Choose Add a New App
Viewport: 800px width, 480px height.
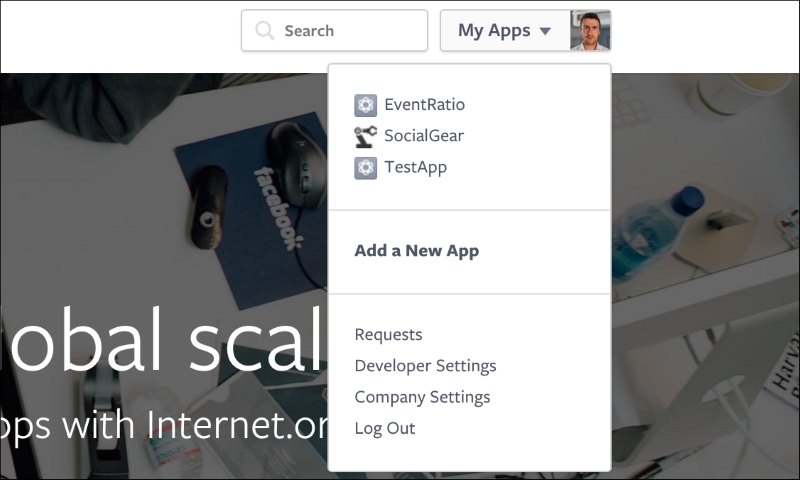click(x=417, y=251)
